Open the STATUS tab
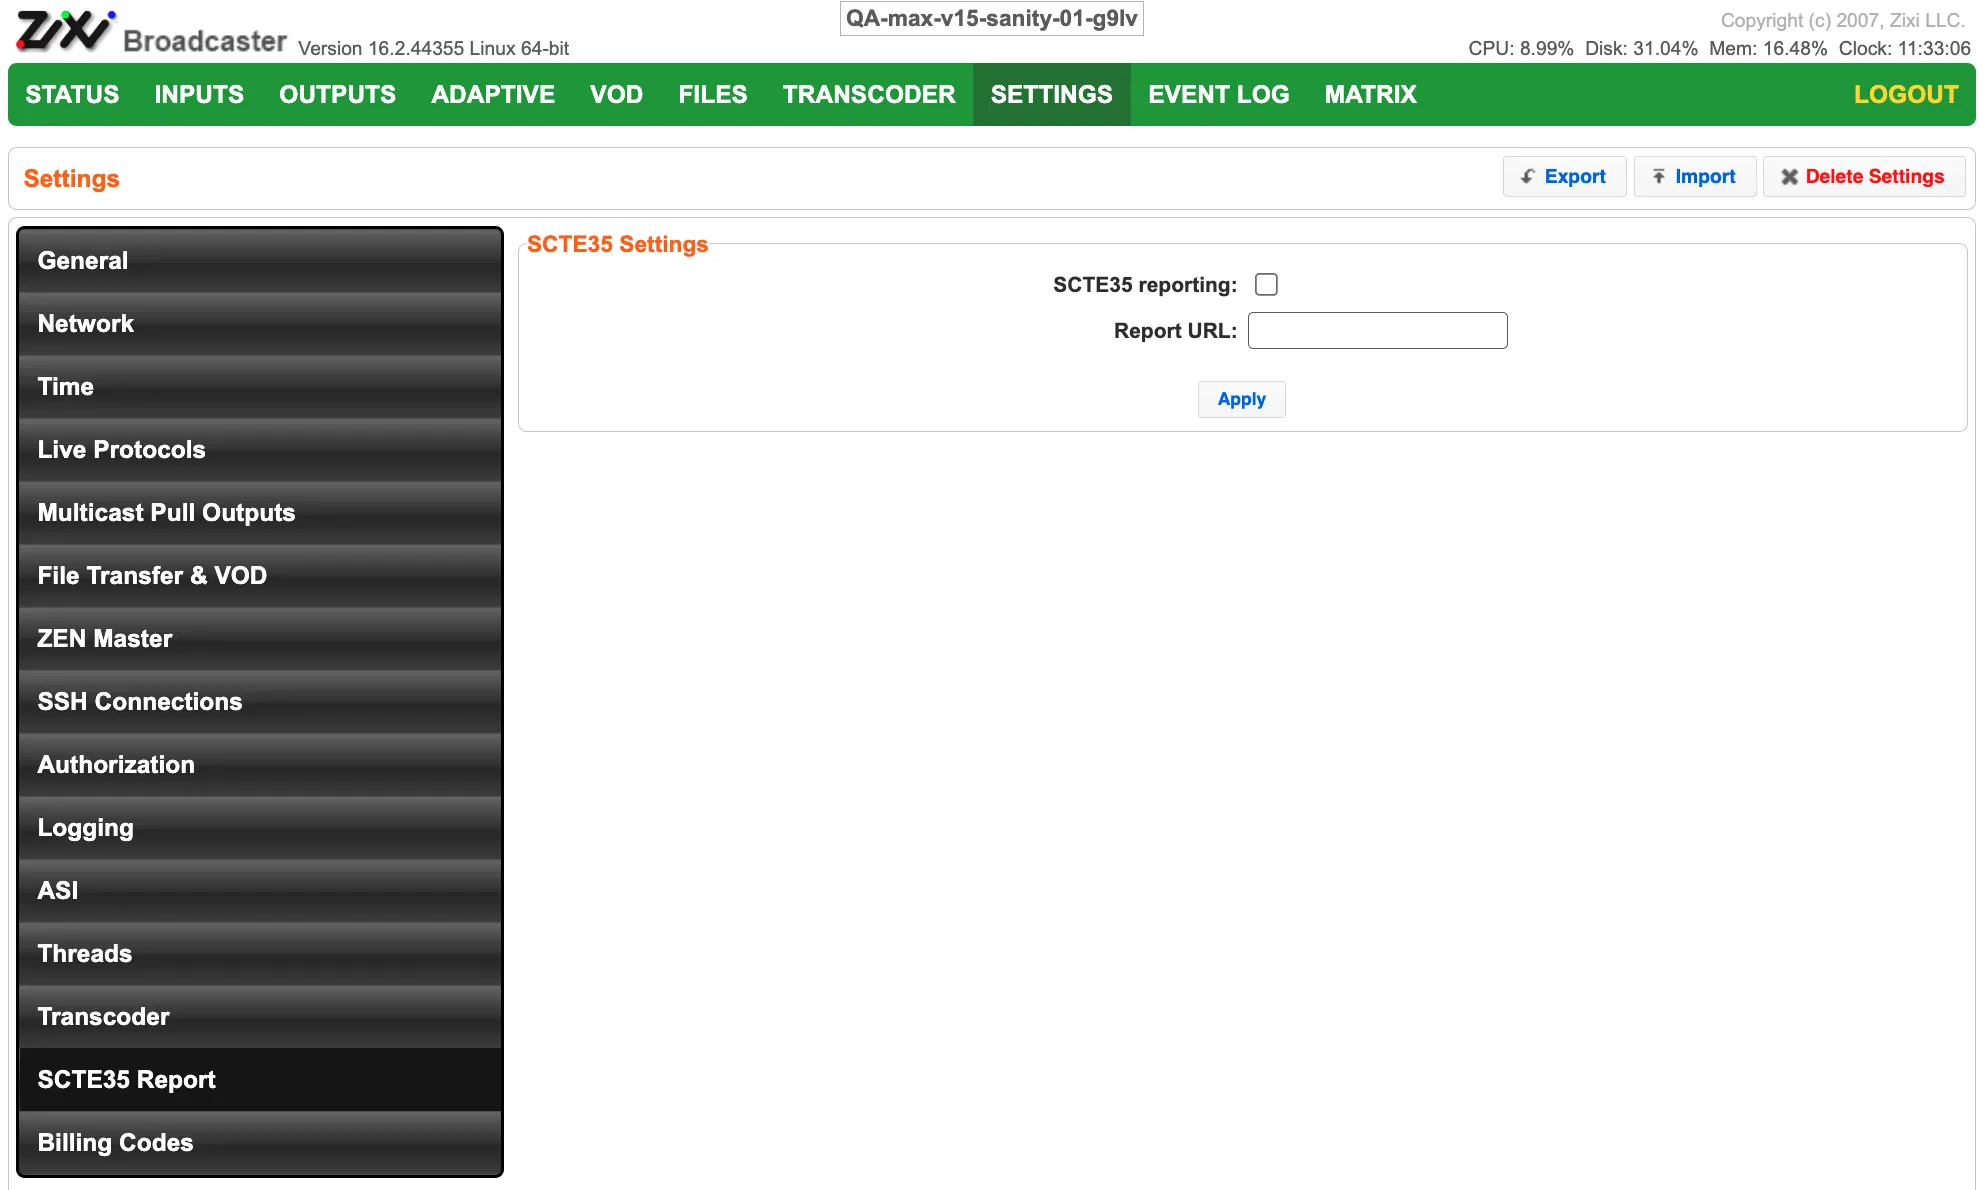The height and width of the screenshot is (1190, 1984). click(72, 94)
